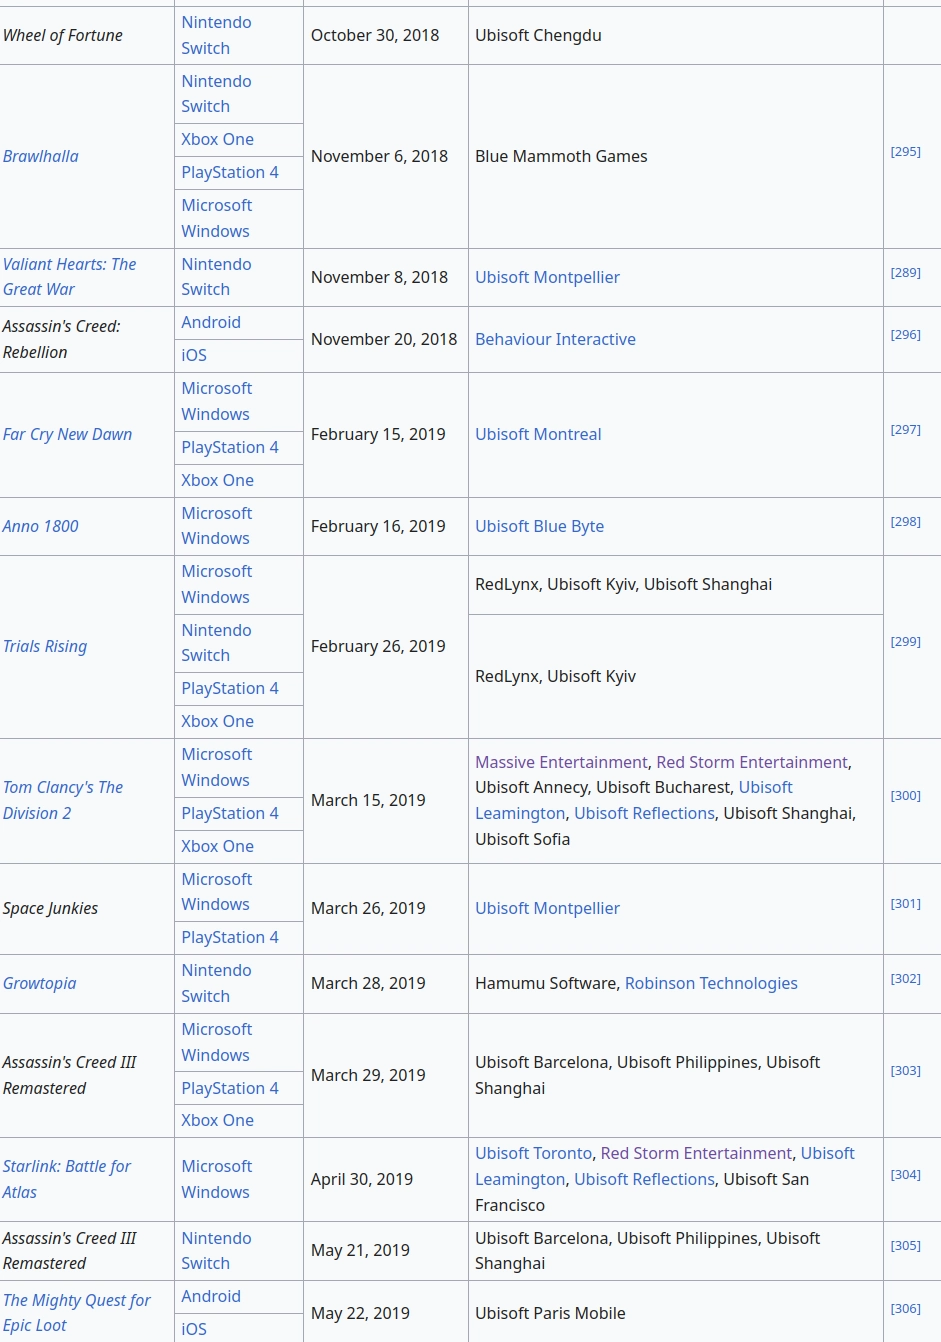Jump to citation reference 298

coord(905,522)
